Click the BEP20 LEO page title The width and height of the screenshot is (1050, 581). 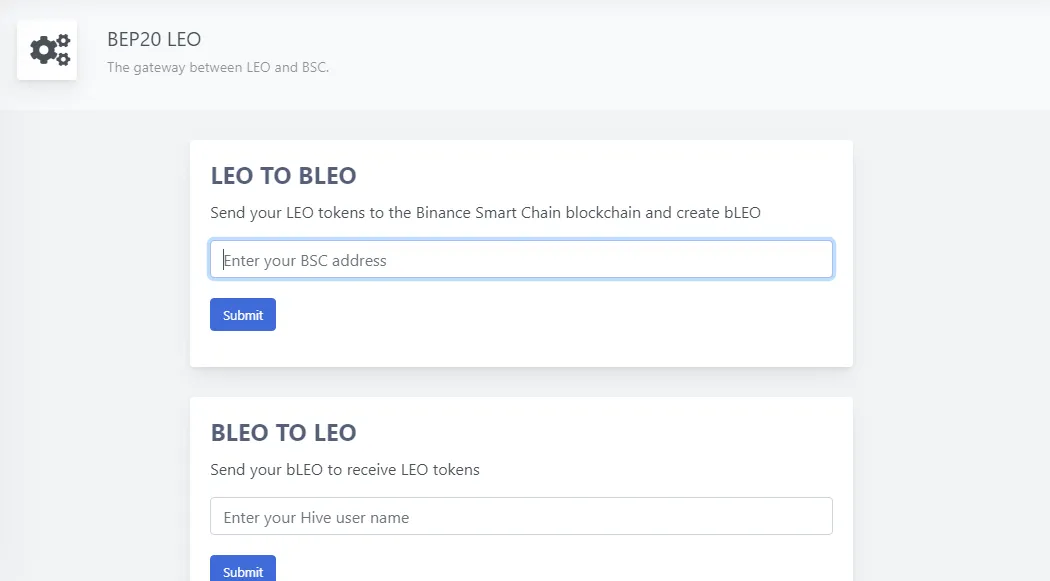tap(154, 39)
